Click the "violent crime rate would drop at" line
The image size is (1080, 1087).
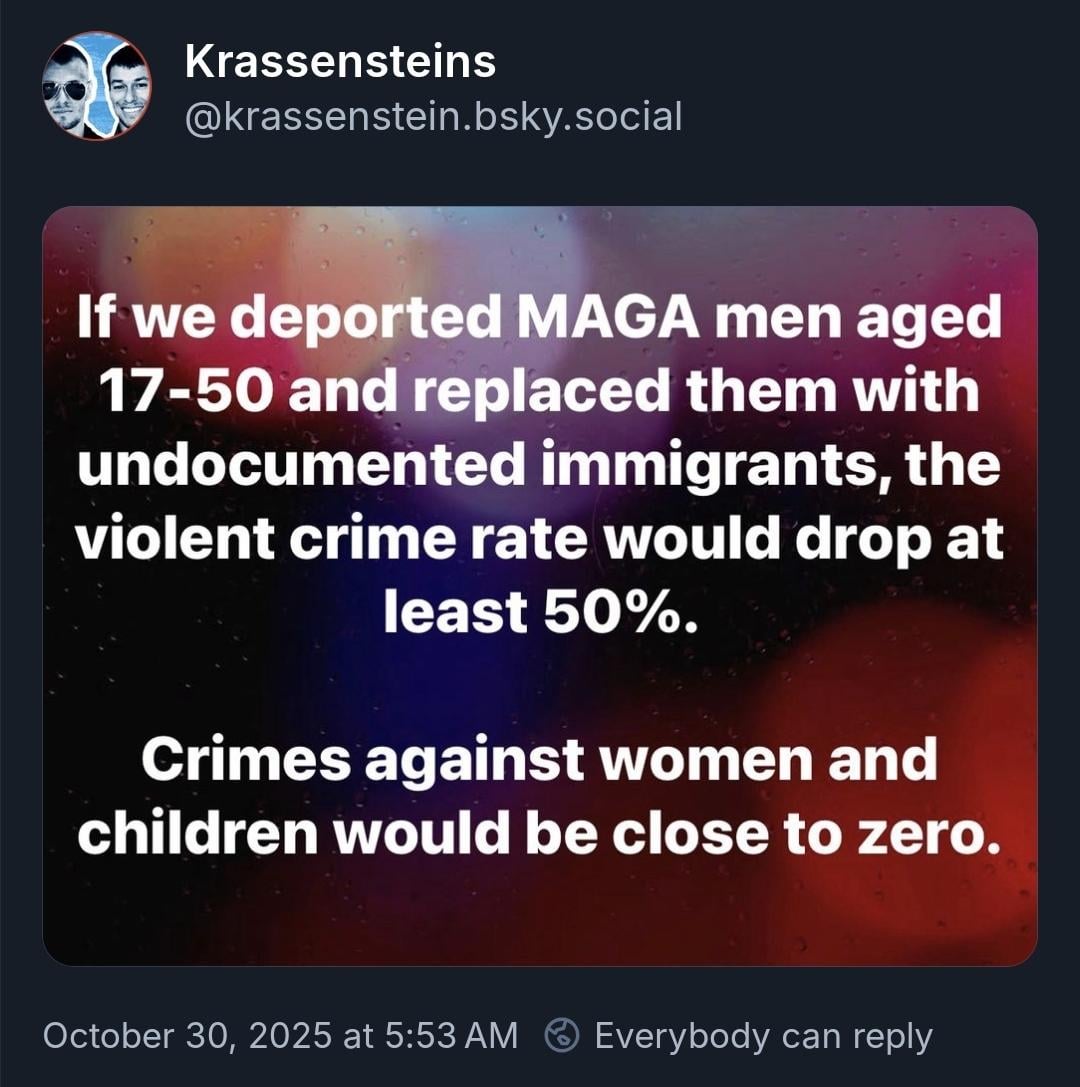click(540, 540)
